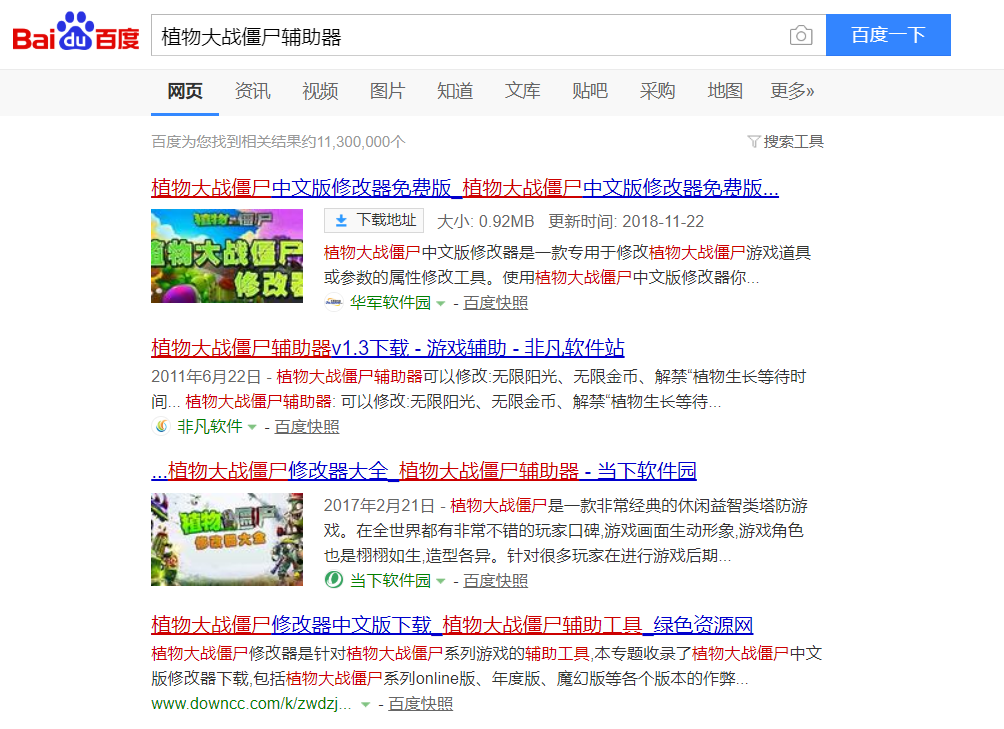Switch to the 地图 tab
Viewport: 1004px width, 729px height.
click(x=725, y=91)
